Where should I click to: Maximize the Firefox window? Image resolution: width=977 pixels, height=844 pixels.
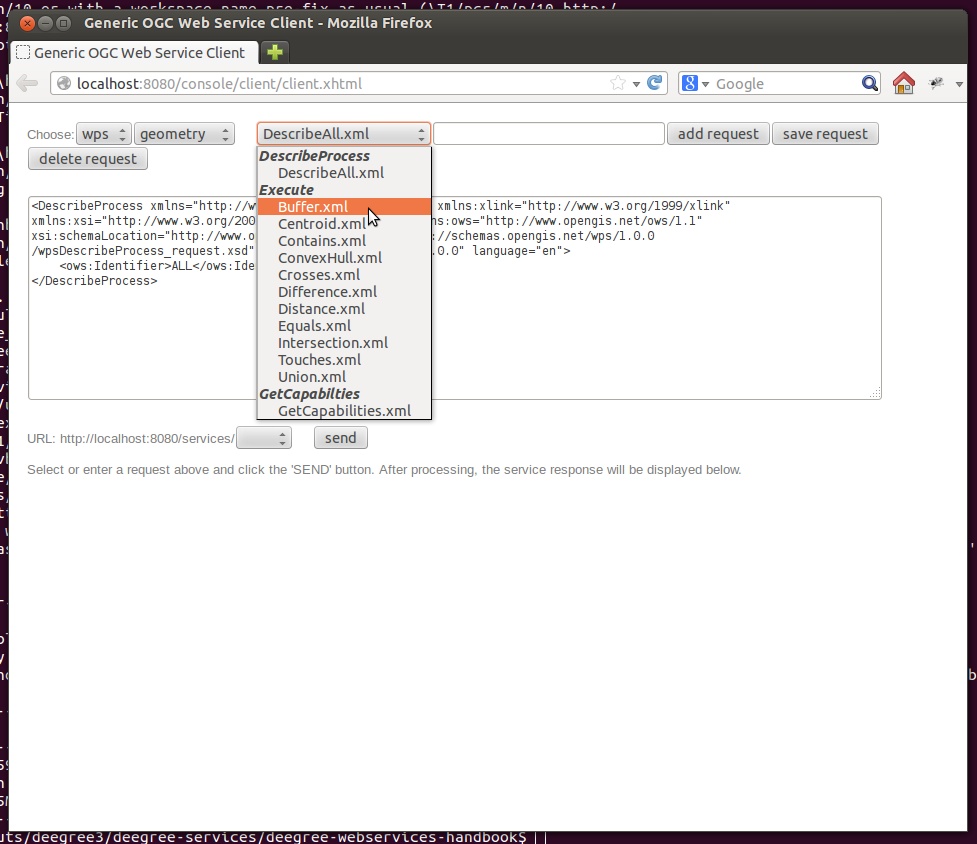pyautogui.click(x=63, y=24)
